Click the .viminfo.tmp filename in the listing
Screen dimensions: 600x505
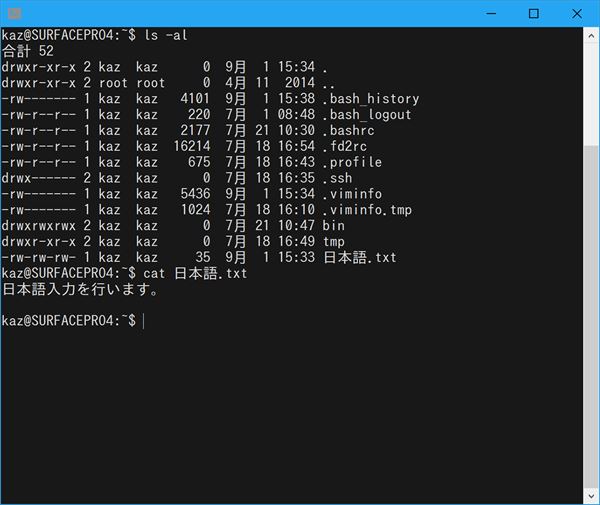pyautogui.click(x=366, y=210)
